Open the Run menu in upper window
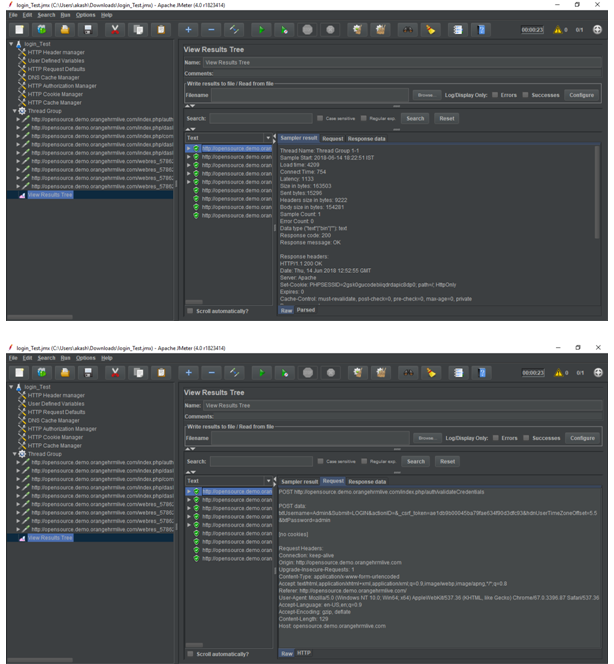The height and width of the screenshot is (664, 614). [x=65, y=15]
